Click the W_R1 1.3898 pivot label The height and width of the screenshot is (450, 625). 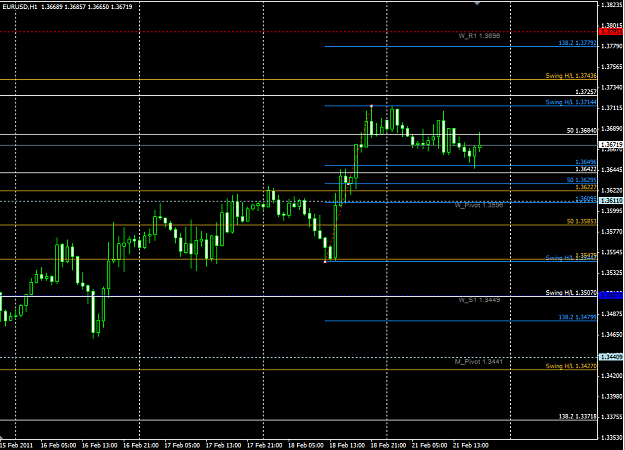pos(479,36)
